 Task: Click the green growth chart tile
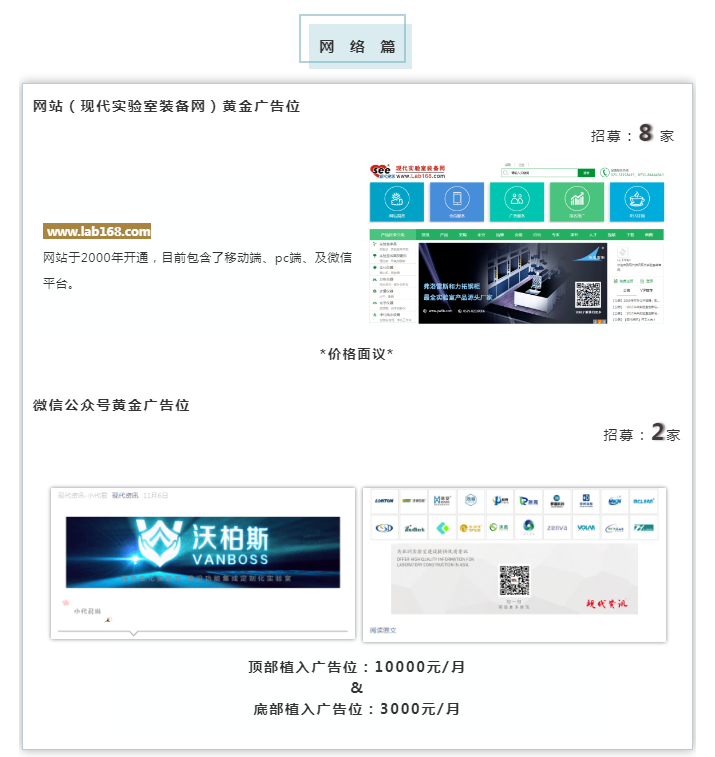pyautogui.click(x=577, y=201)
